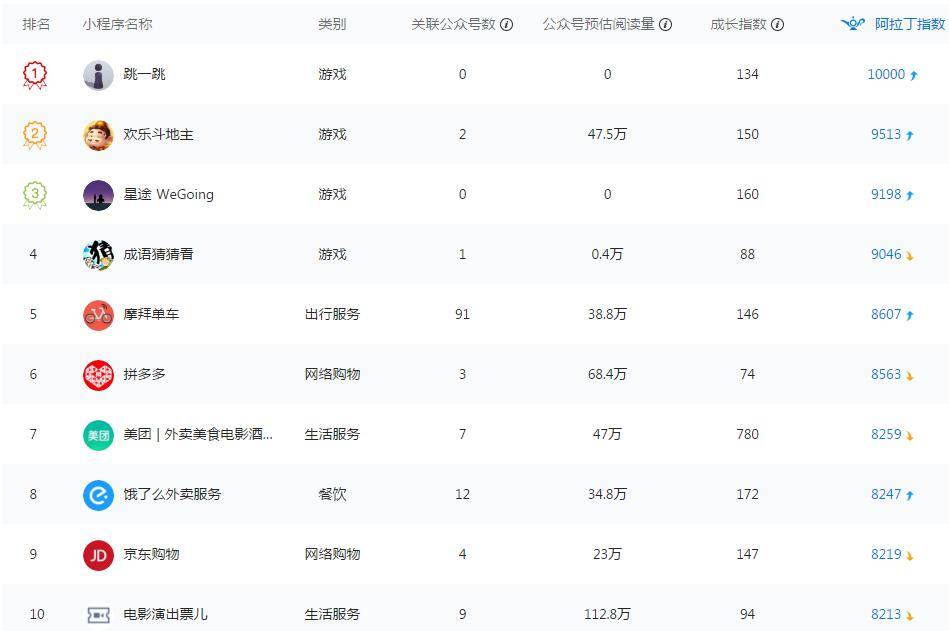This screenshot has height=631, width=949.
Task: Click the up arrow beside 9198
Action: coord(910,195)
